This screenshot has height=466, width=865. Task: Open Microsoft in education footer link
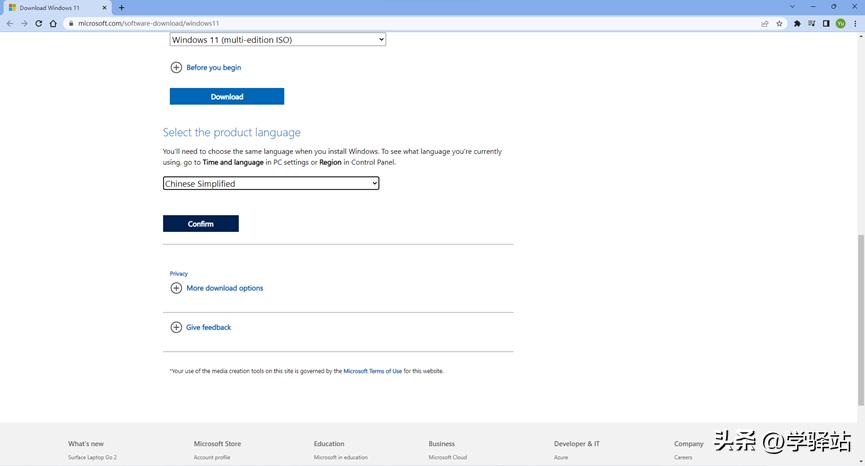coord(340,457)
